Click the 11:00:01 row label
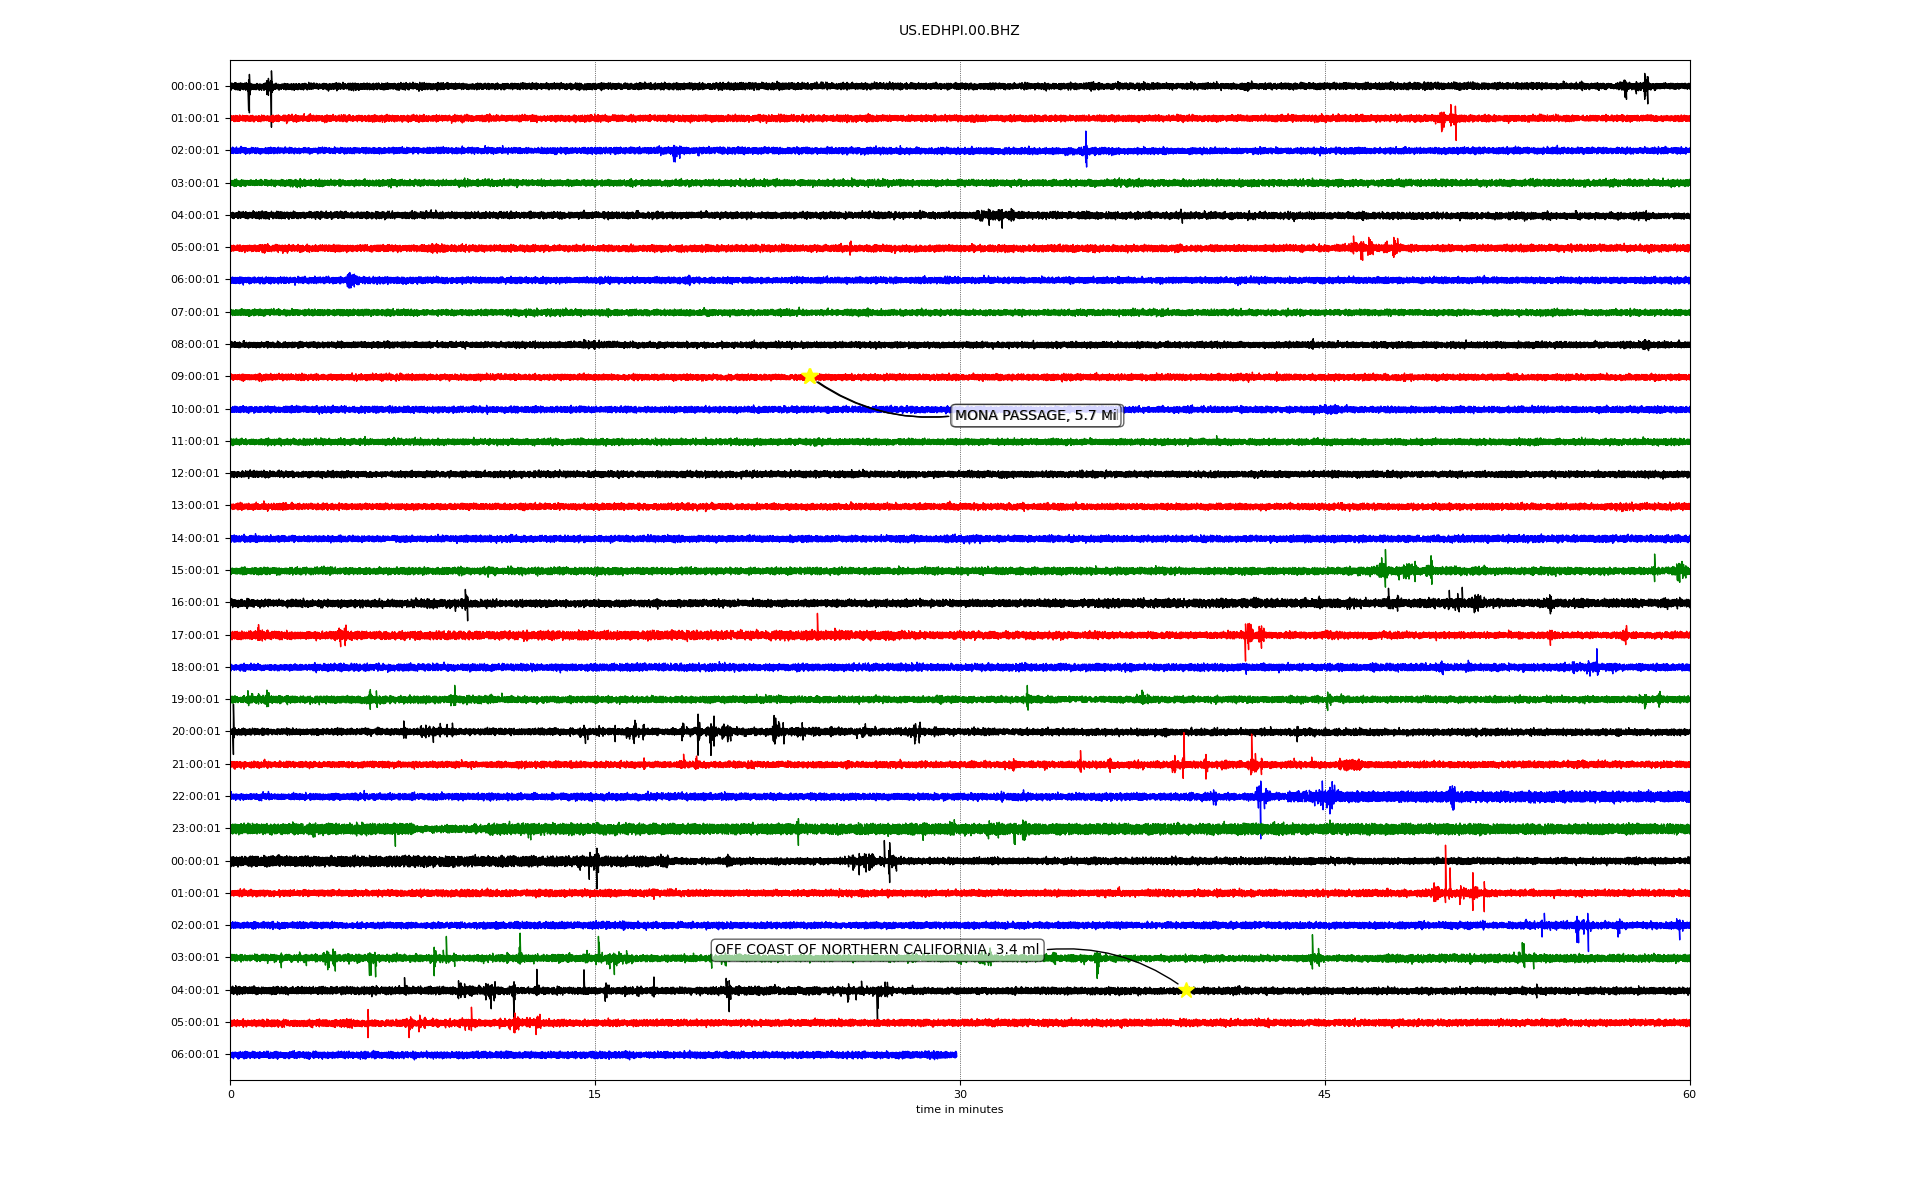The width and height of the screenshot is (1920, 1200). (x=195, y=442)
